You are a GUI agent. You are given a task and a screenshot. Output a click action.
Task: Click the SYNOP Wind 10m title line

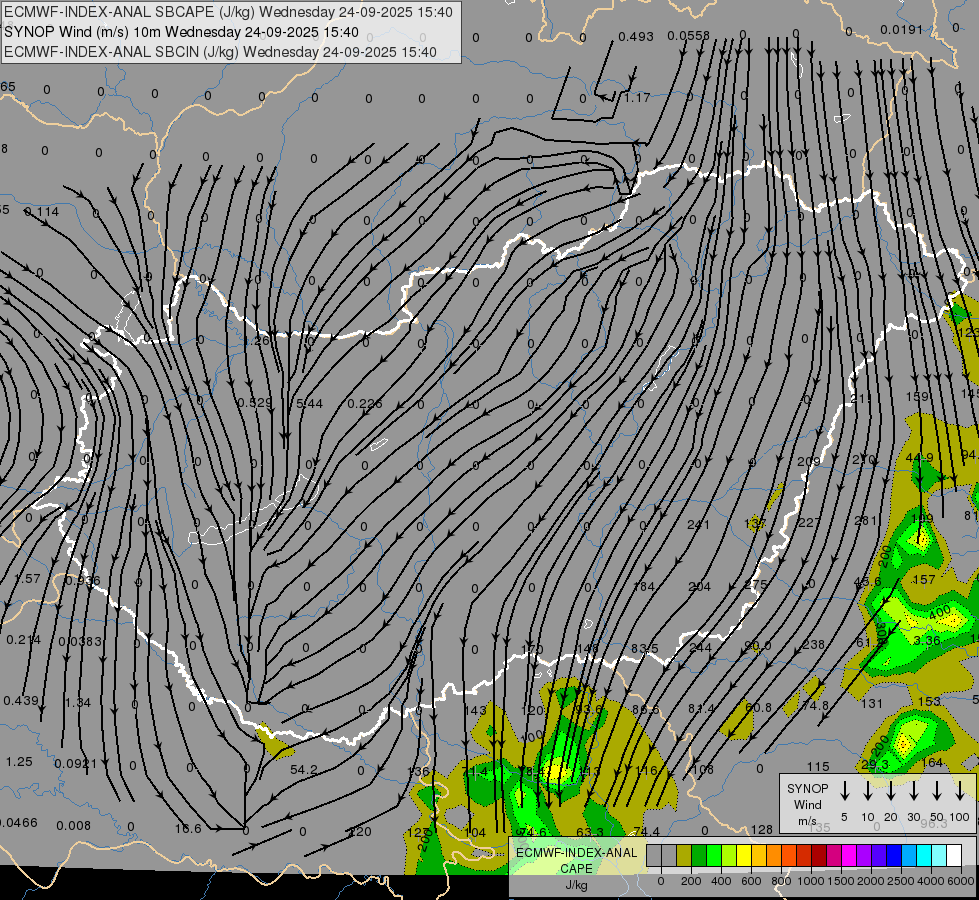(181, 32)
